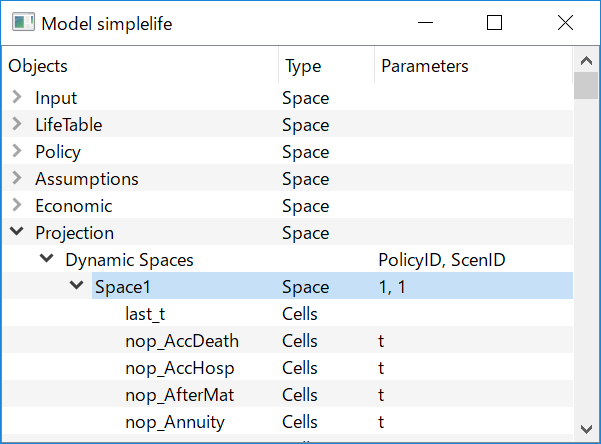The height and width of the screenshot is (444, 601).
Task: Click the scrollbar down arrow
Action: click(x=586, y=429)
